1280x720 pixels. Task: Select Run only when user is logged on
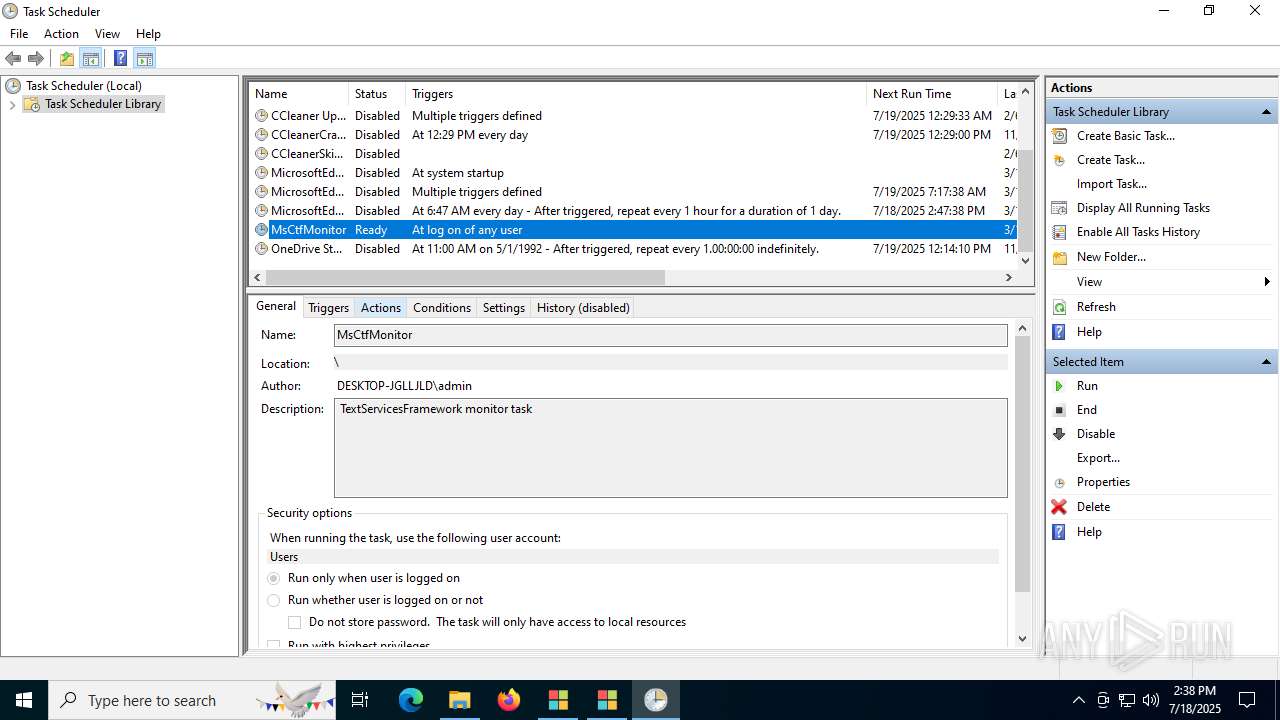point(274,578)
